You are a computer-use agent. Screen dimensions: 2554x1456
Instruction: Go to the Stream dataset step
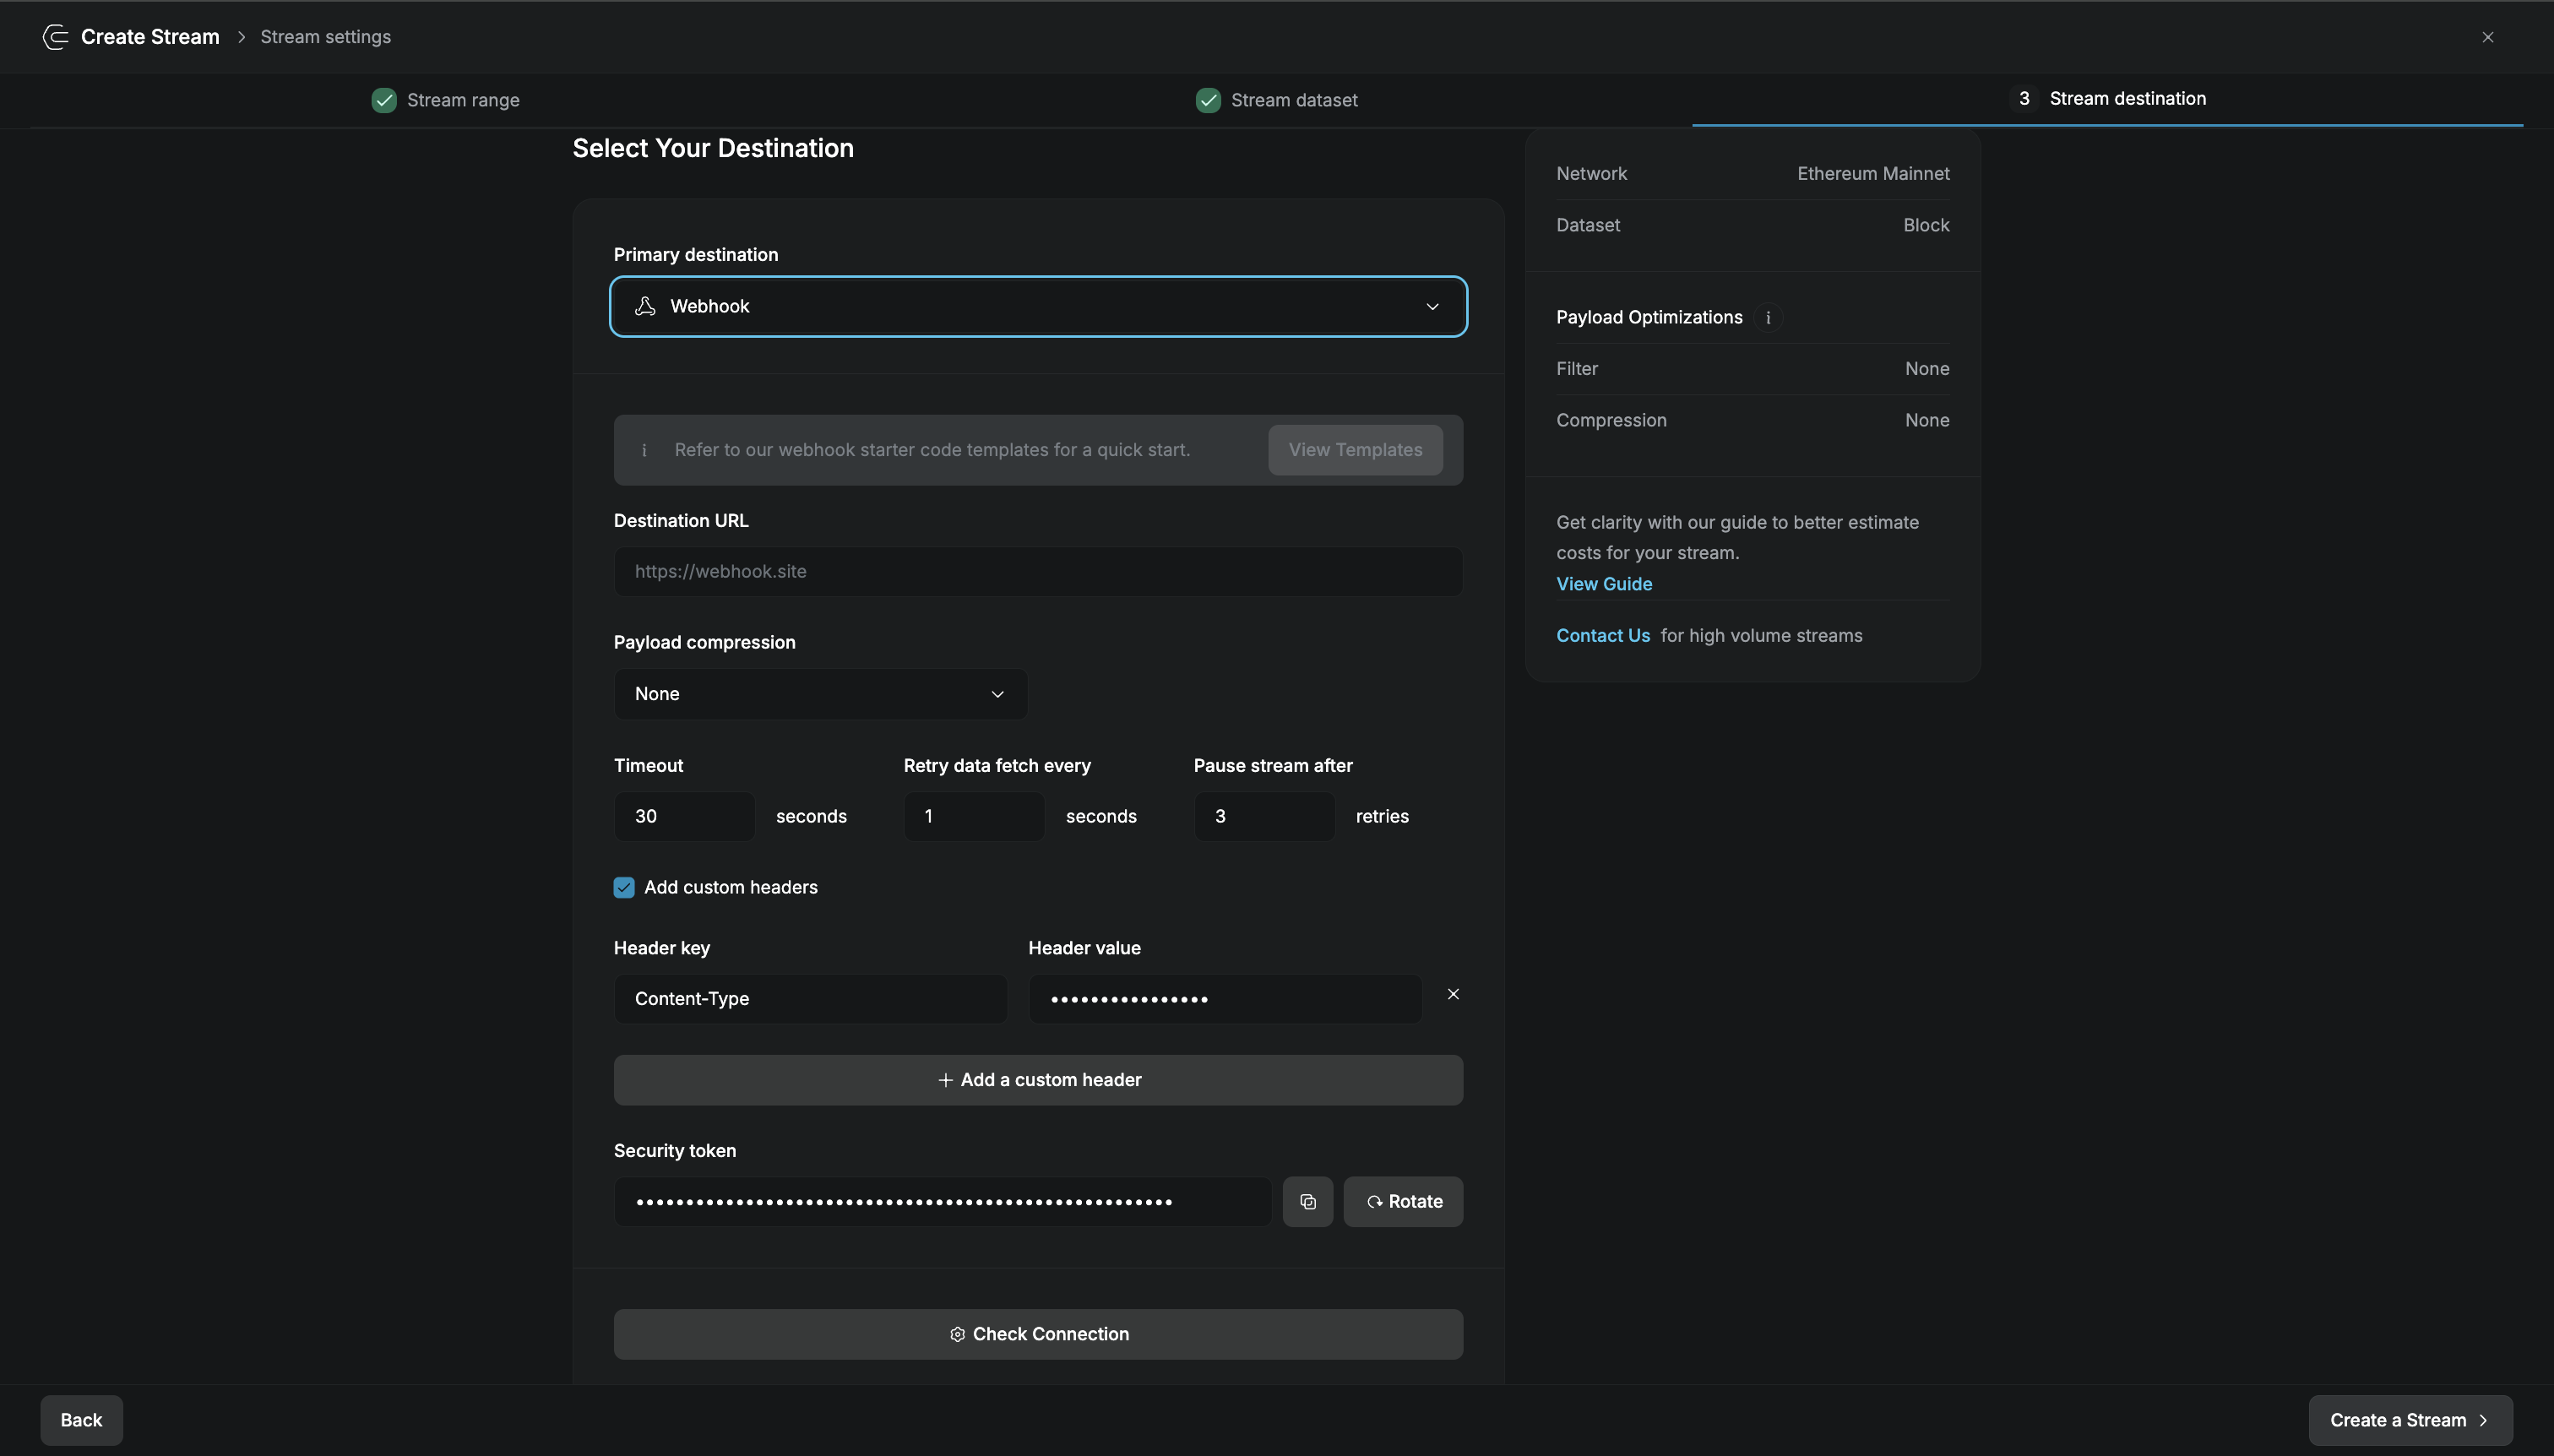[x=1277, y=100]
